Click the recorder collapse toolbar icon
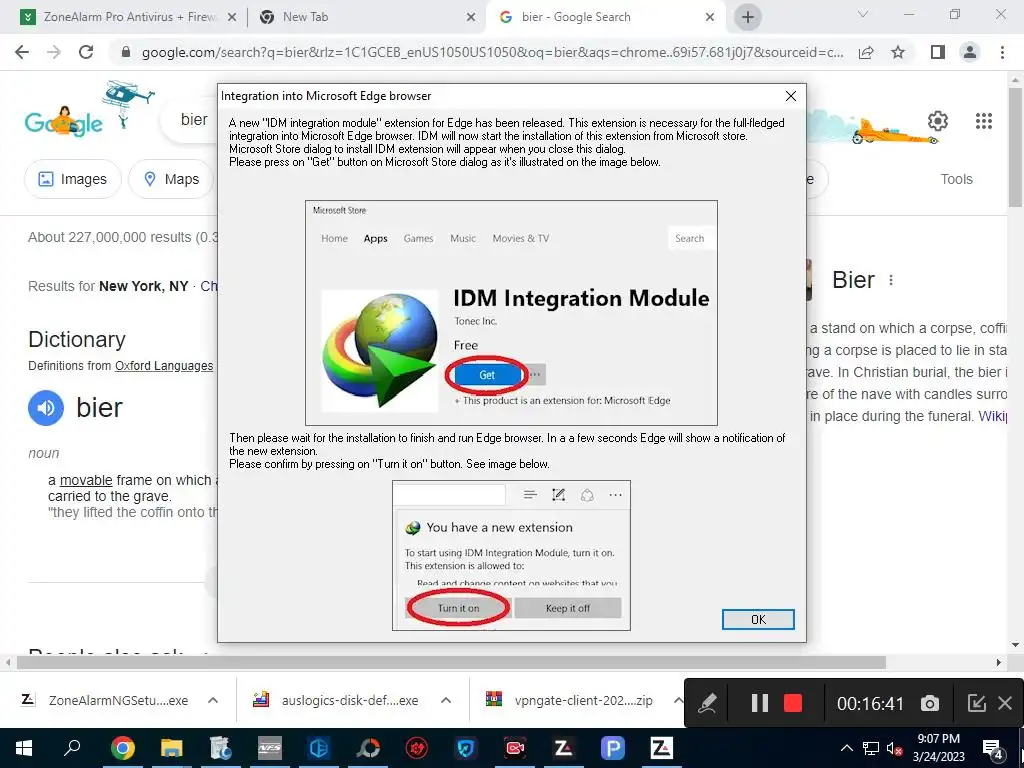1024x768 pixels. tap(976, 703)
